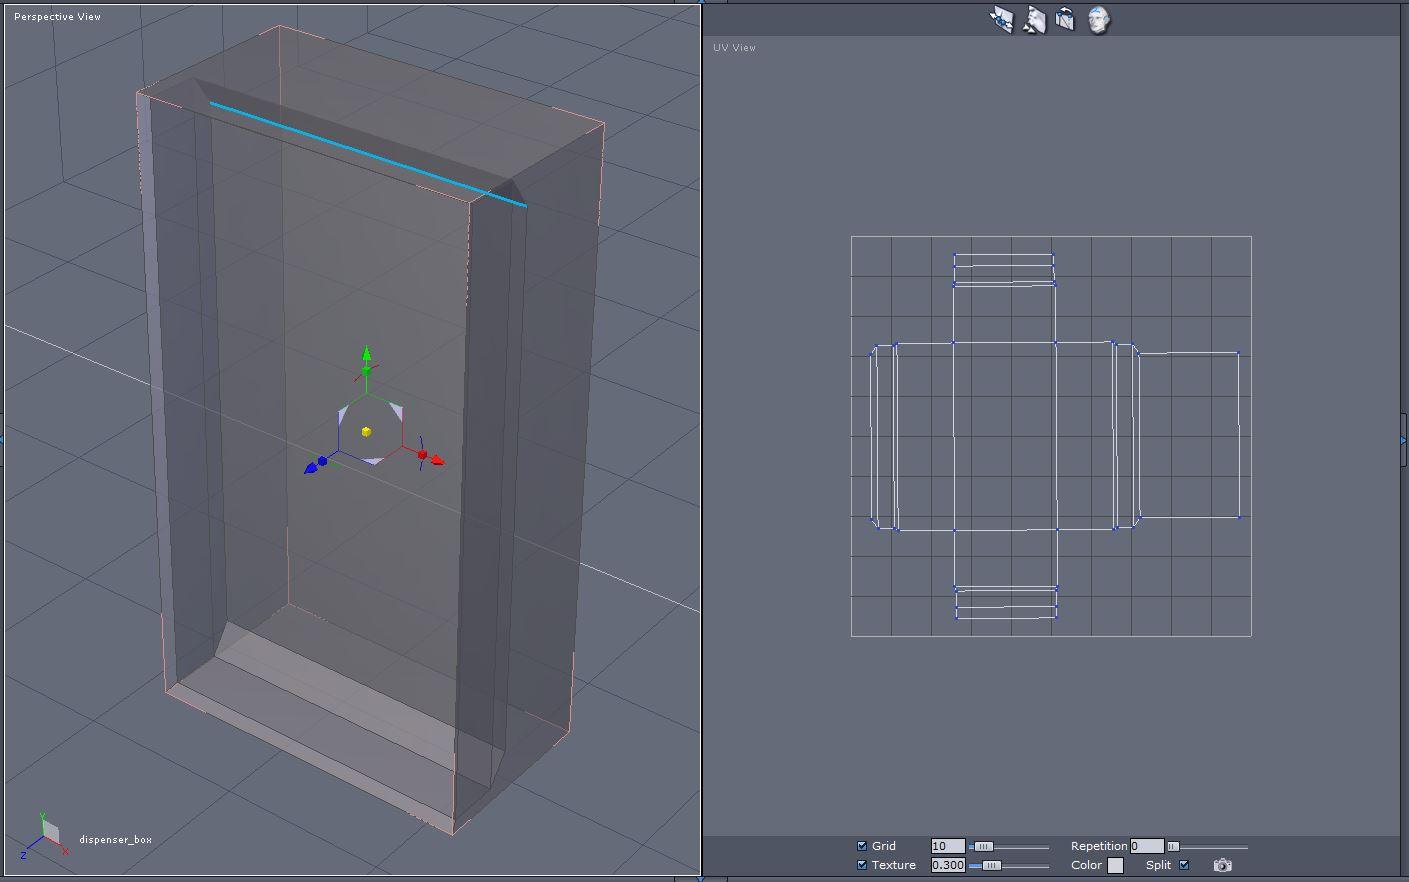
Task: Open the Color swatch picker
Action: 1115,866
